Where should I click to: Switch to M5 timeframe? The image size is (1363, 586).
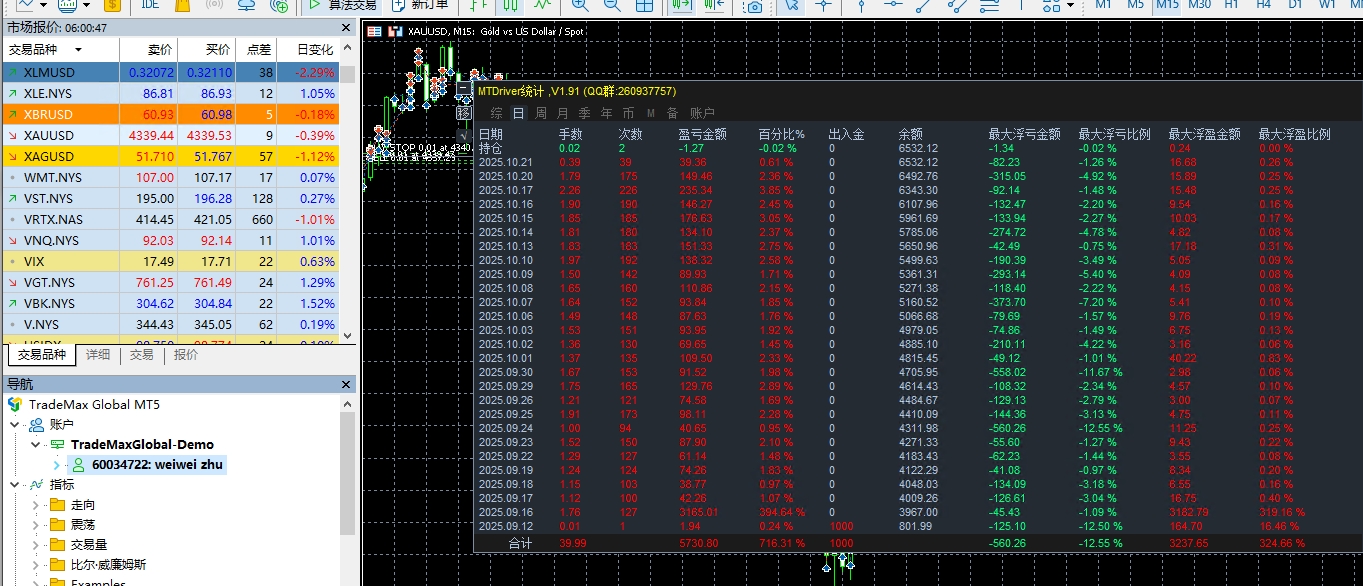click(1135, 6)
